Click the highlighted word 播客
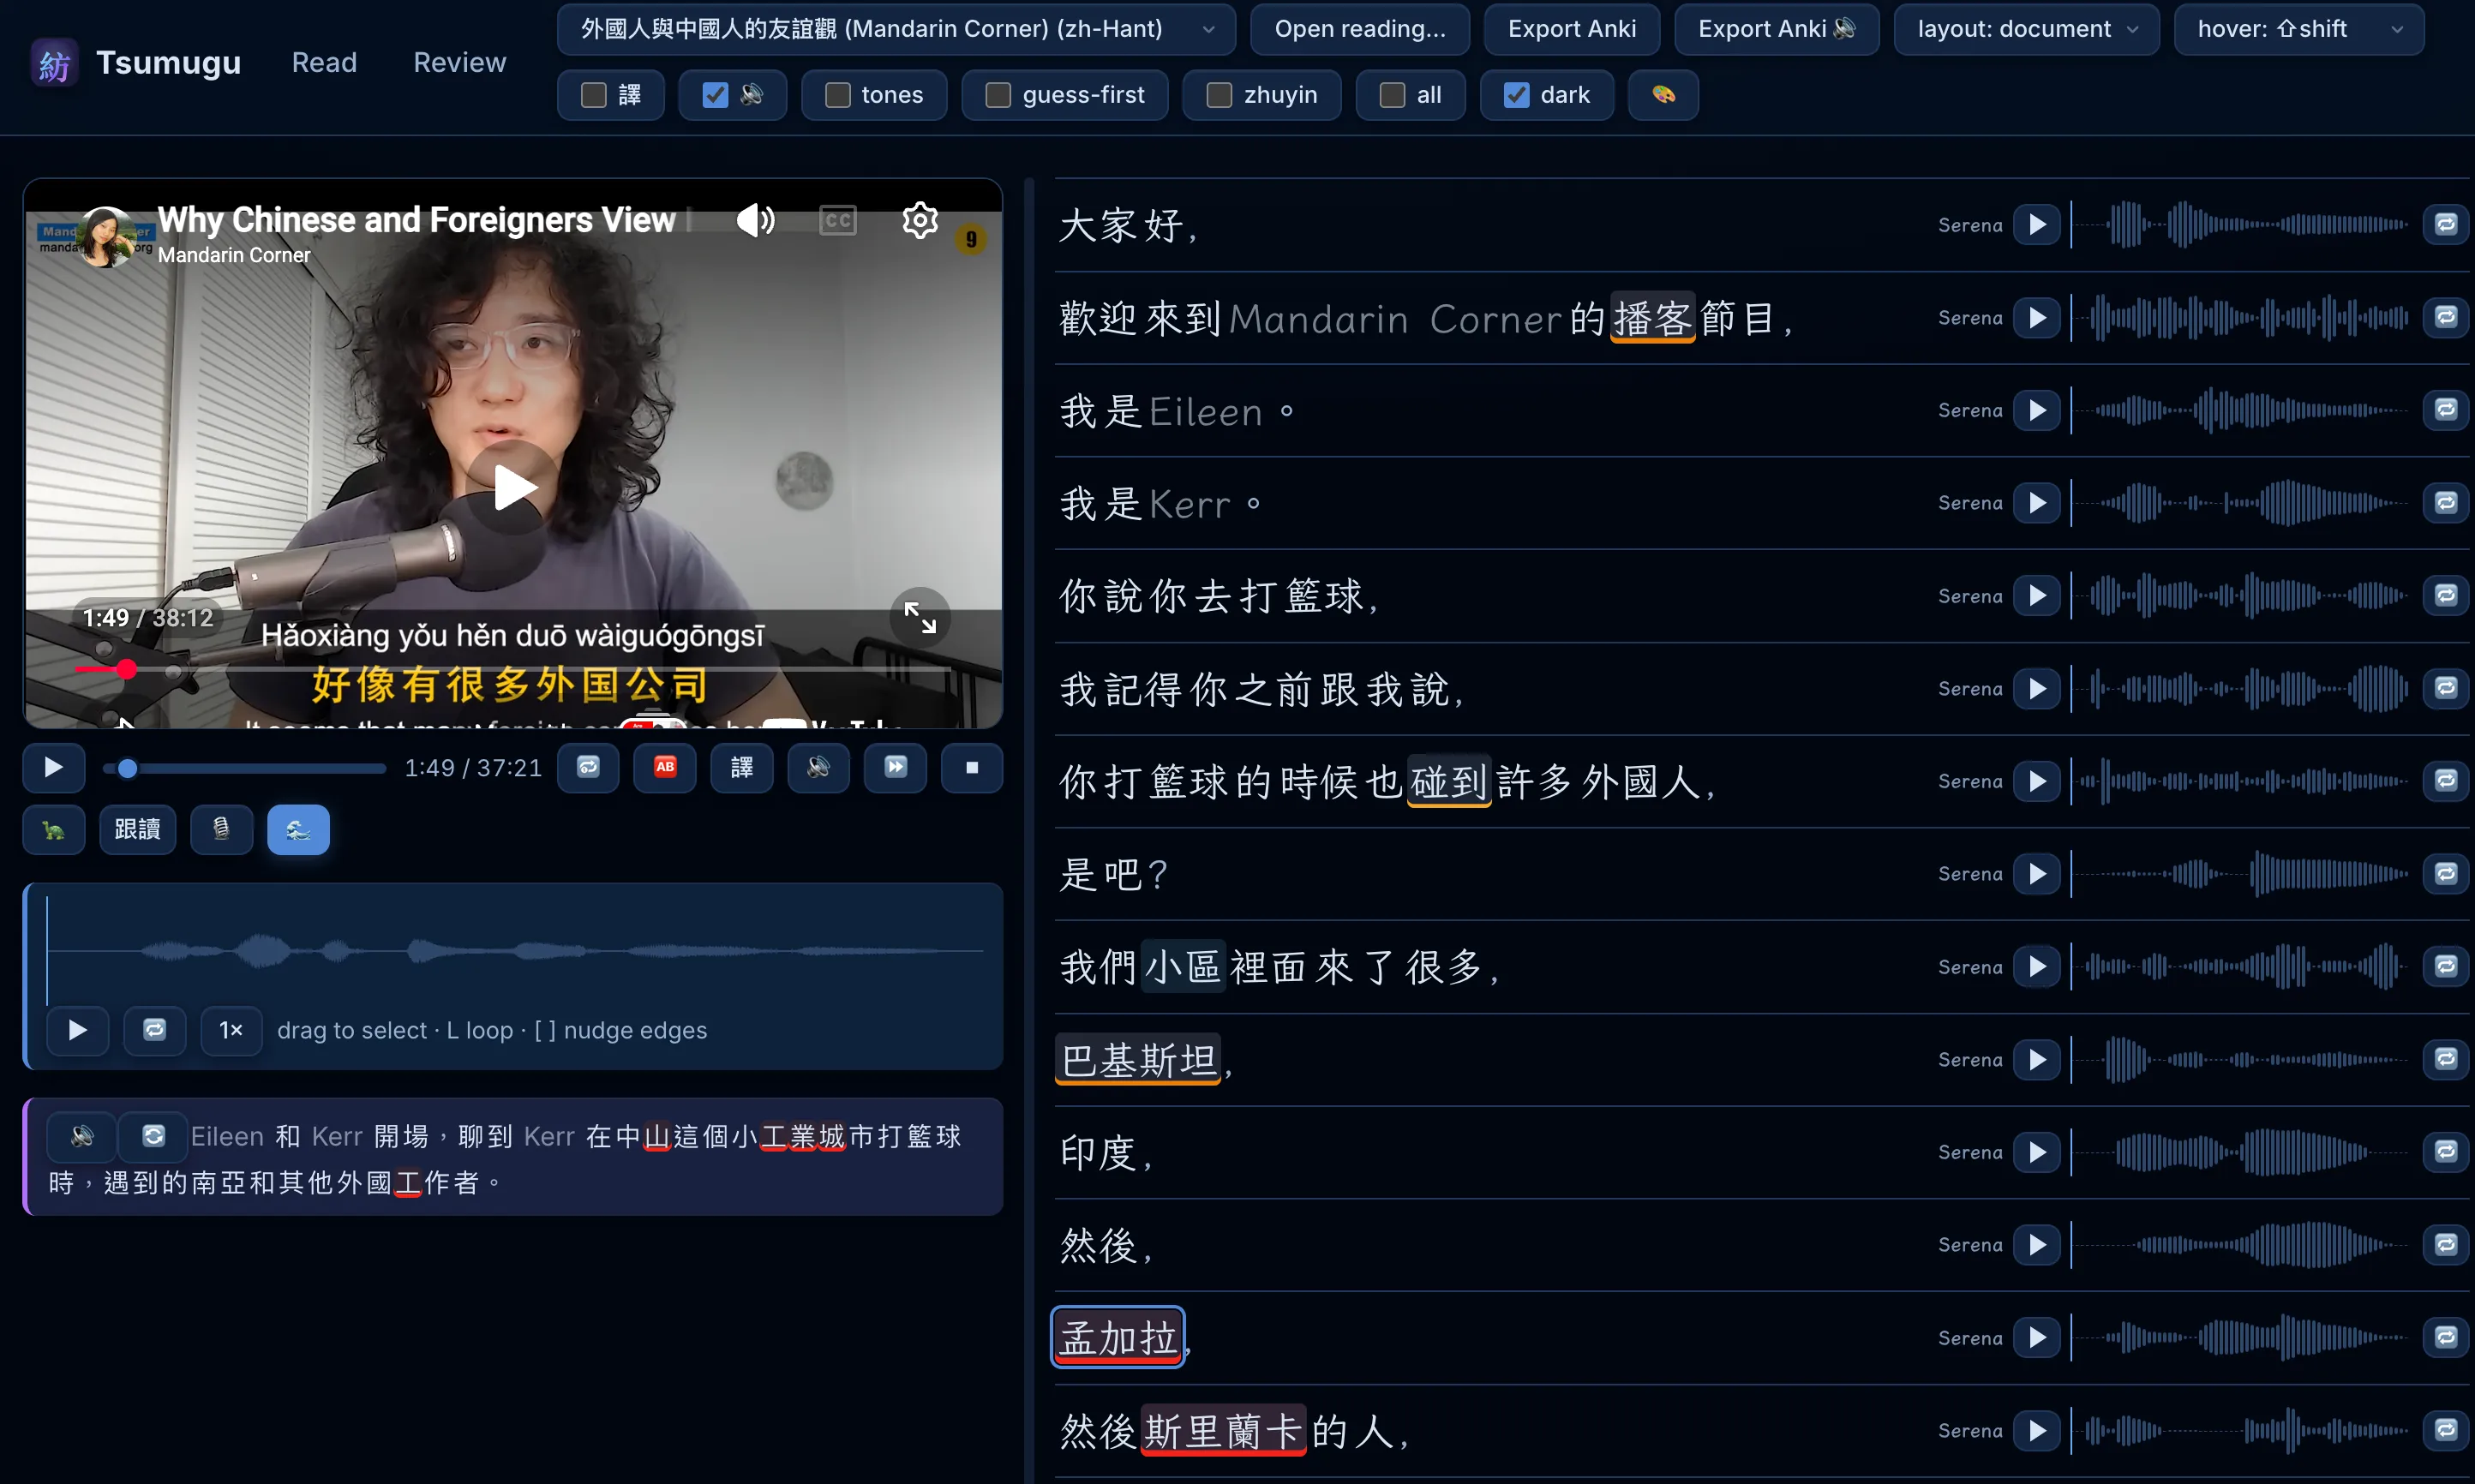Image resolution: width=2475 pixels, height=1484 pixels. pos(1652,319)
